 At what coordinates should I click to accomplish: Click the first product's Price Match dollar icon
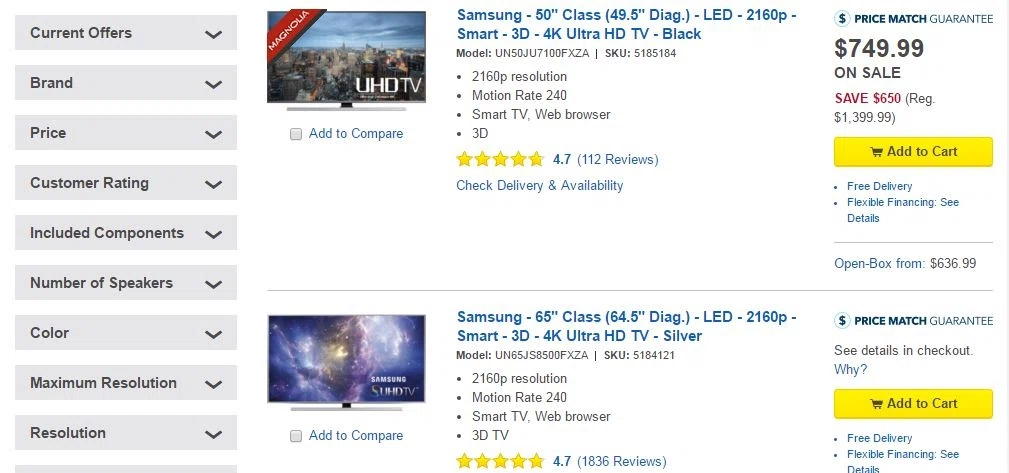[842, 19]
